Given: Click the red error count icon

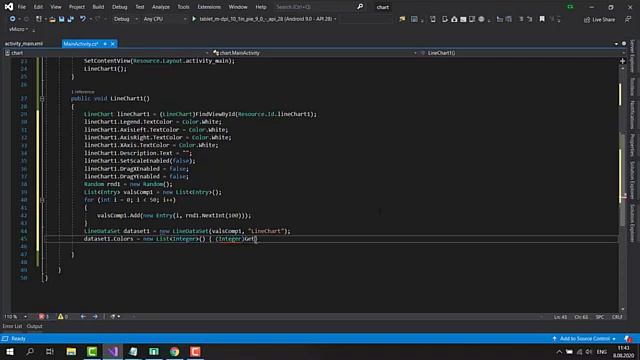Looking at the screenshot, I should pyautogui.click(x=43, y=317).
